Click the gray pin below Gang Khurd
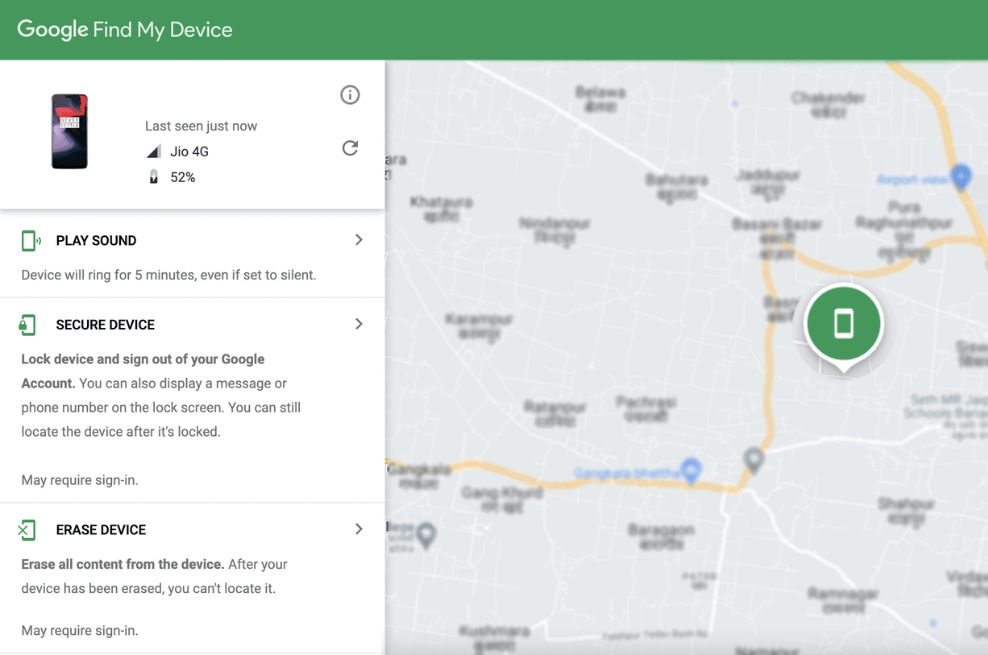The height and width of the screenshot is (655, 988). point(427,536)
